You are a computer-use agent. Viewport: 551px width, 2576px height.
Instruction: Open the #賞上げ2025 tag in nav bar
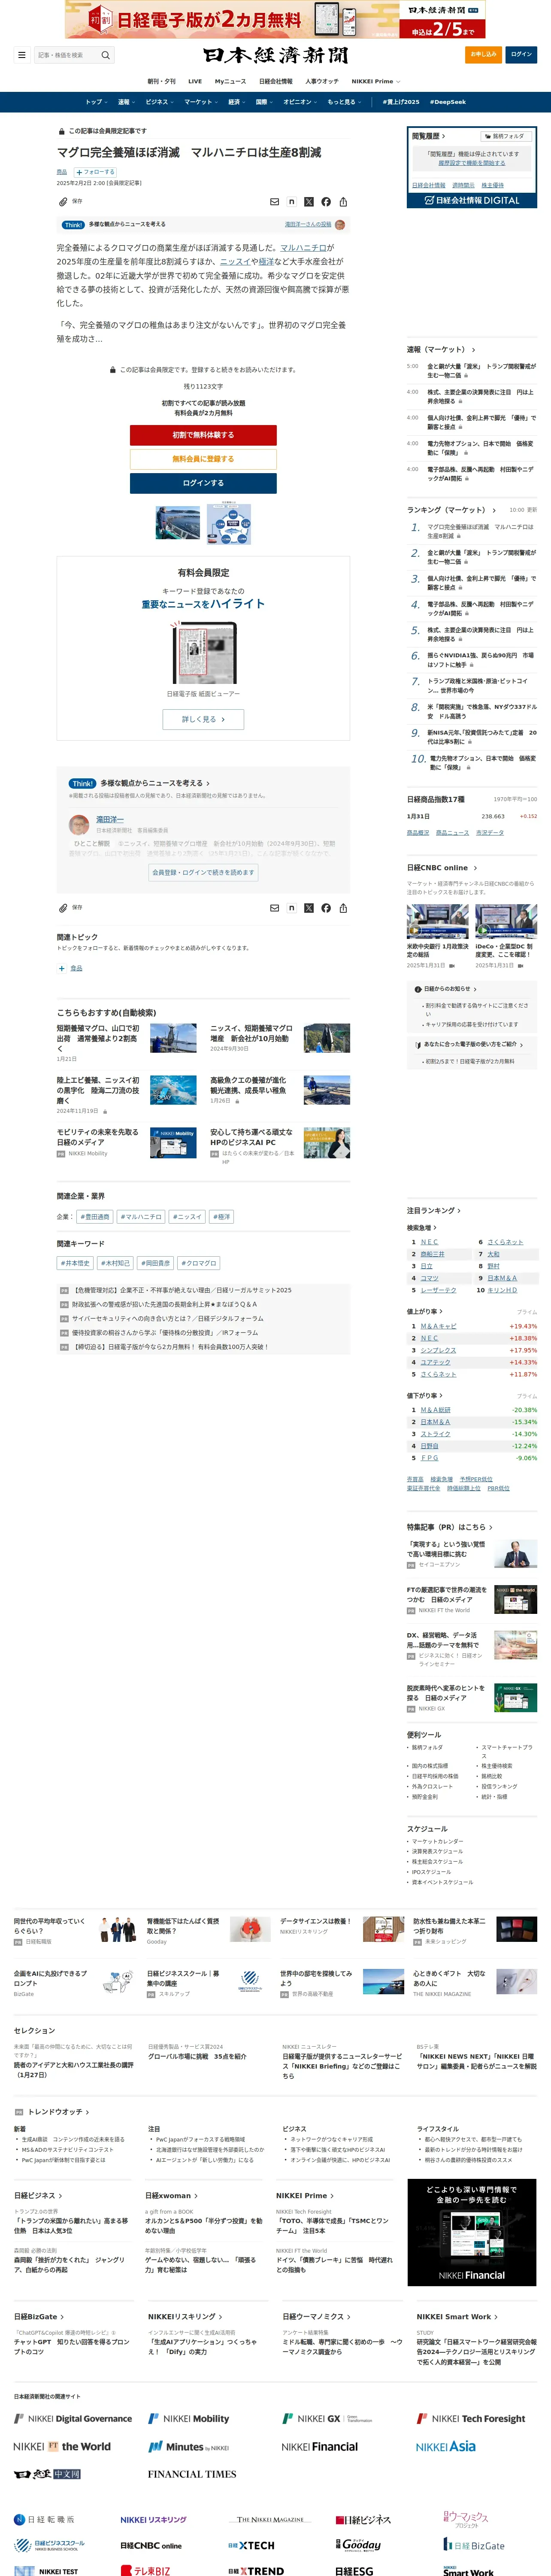401,102
